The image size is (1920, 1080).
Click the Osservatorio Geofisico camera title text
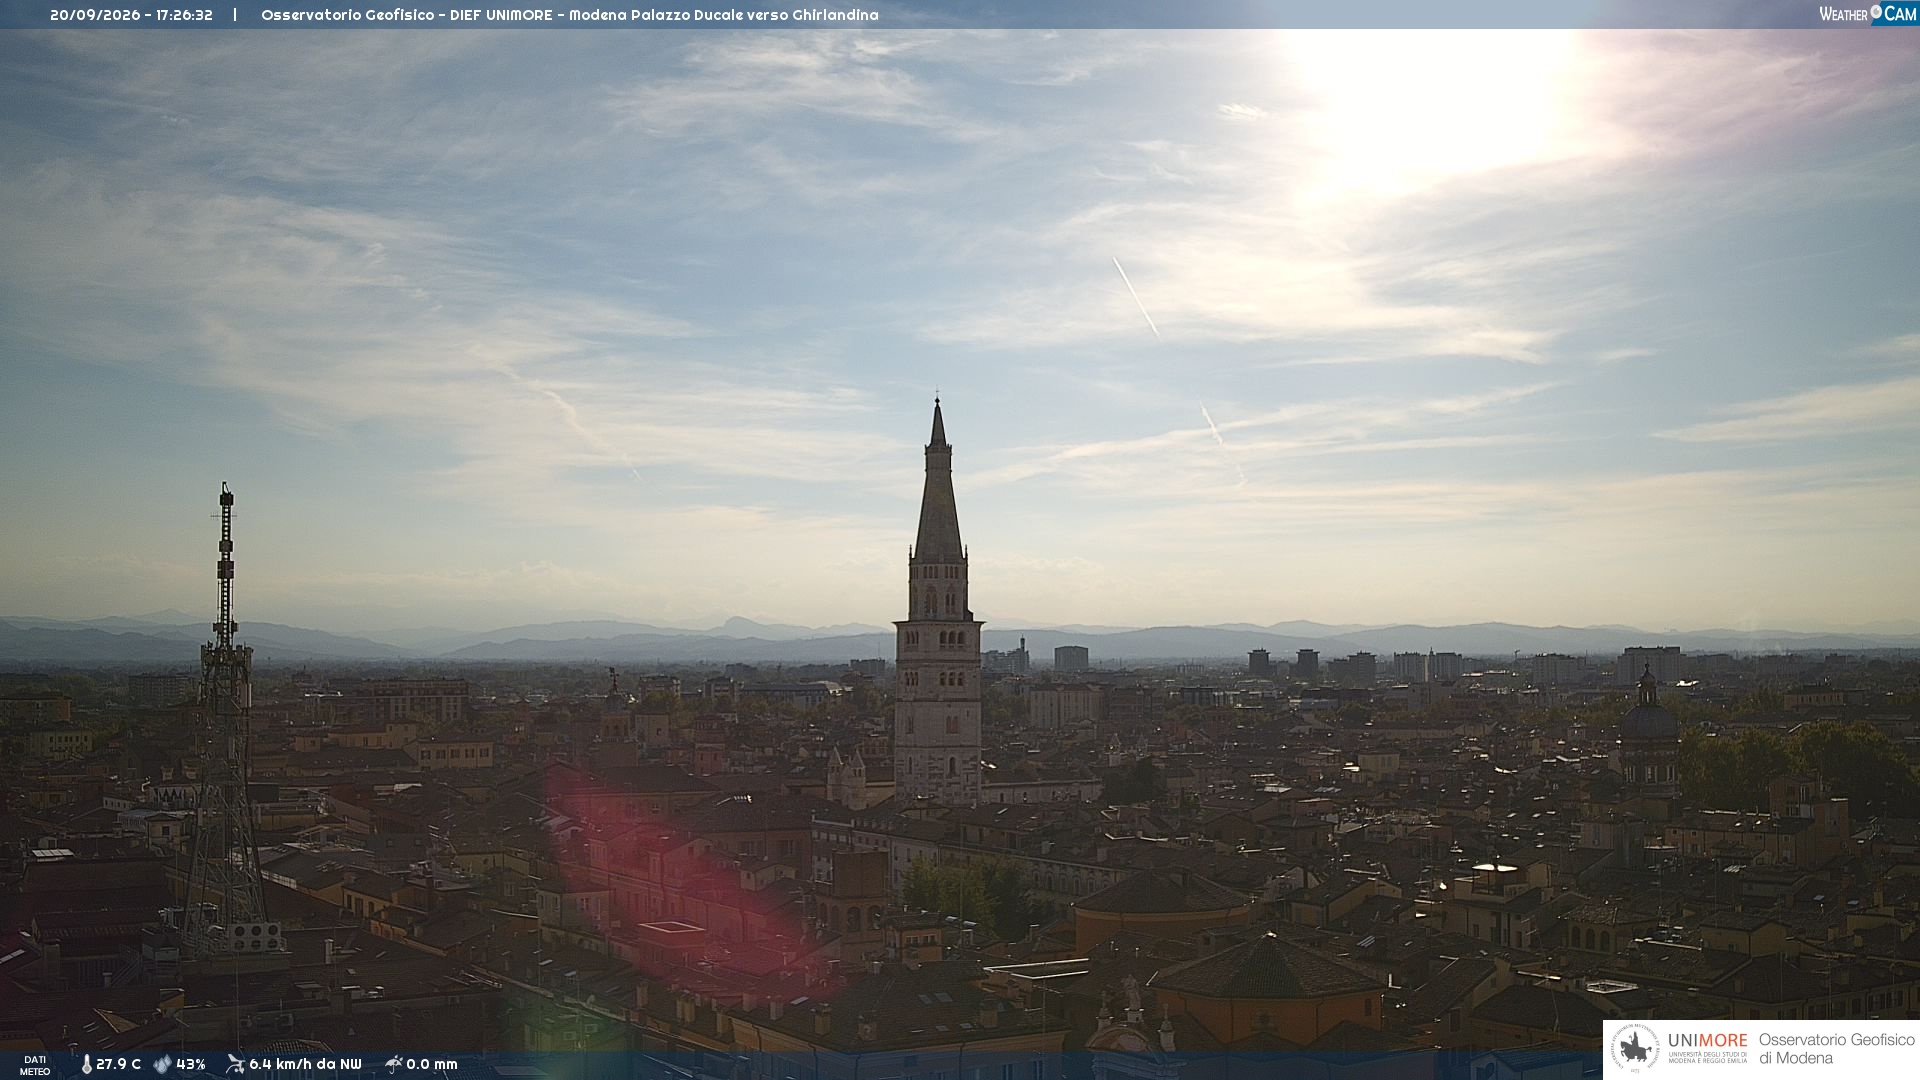click(570, 15)
